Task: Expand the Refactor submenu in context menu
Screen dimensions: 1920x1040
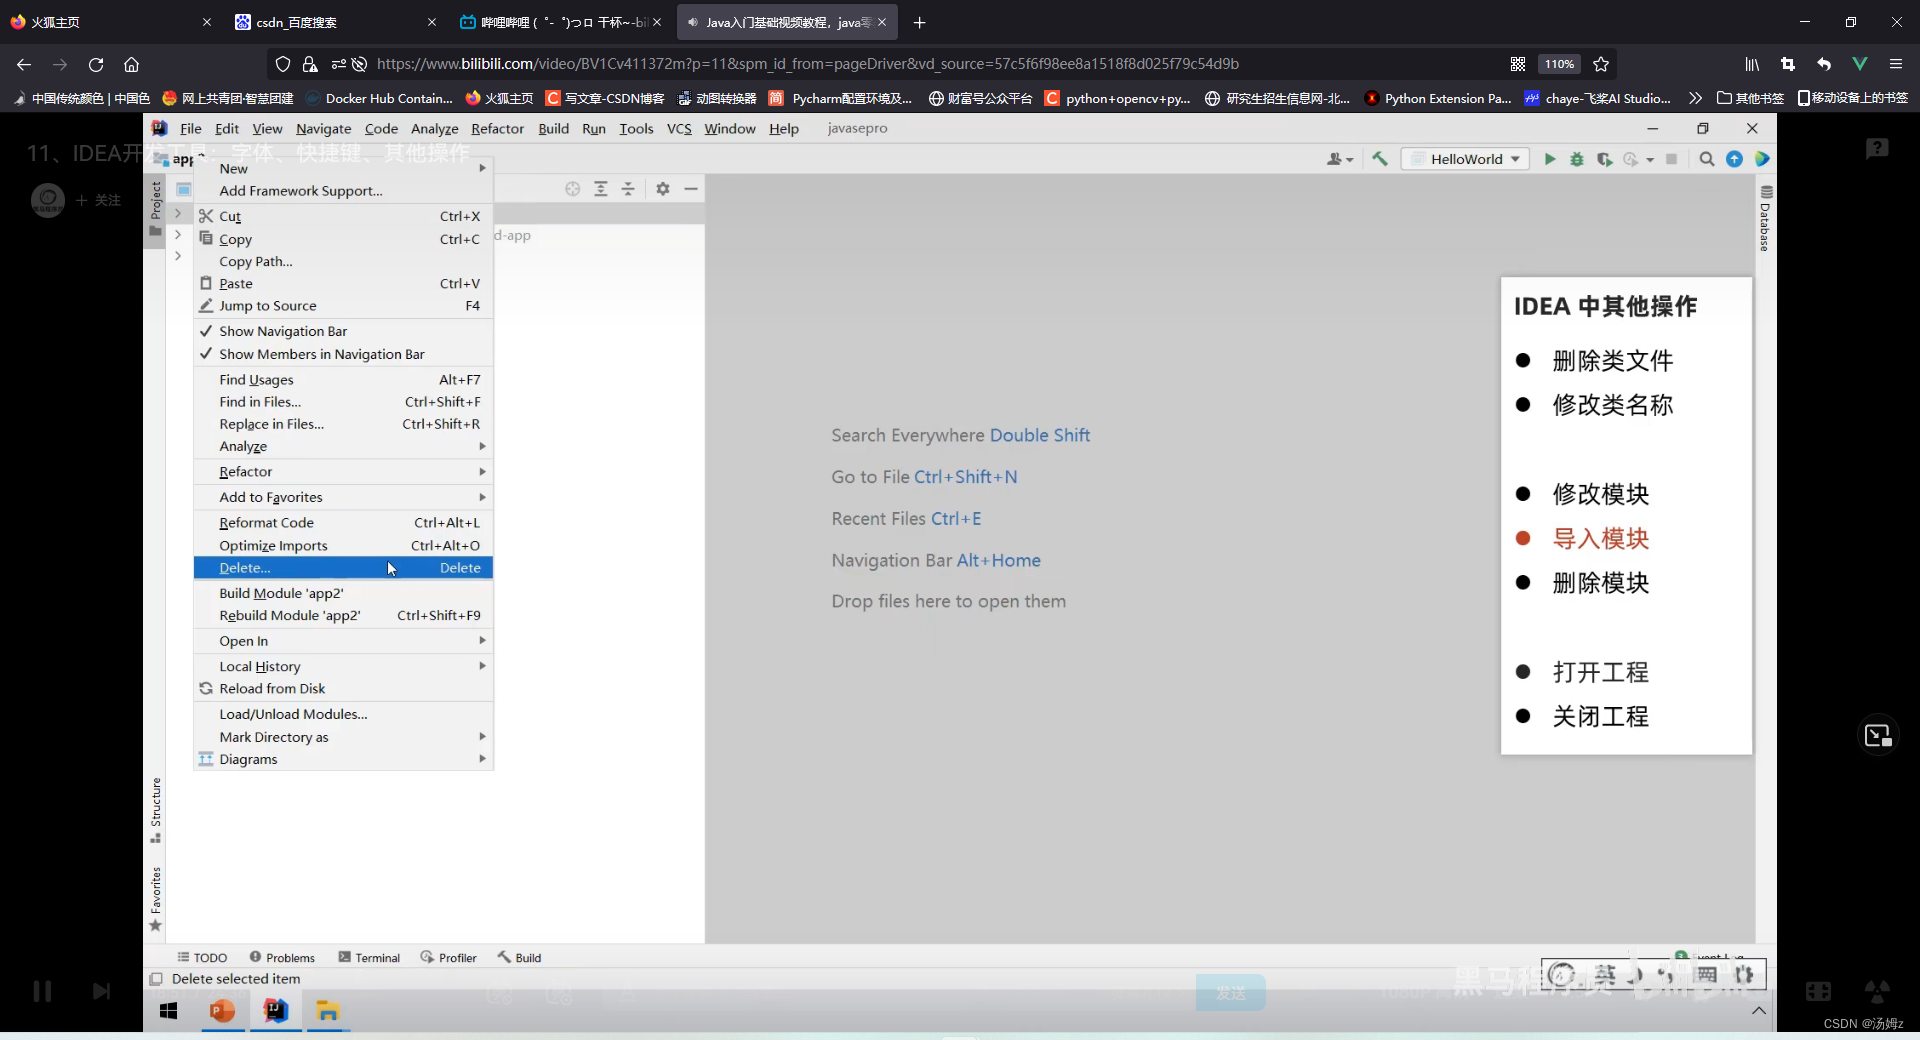Action: [x=343, y=471]
